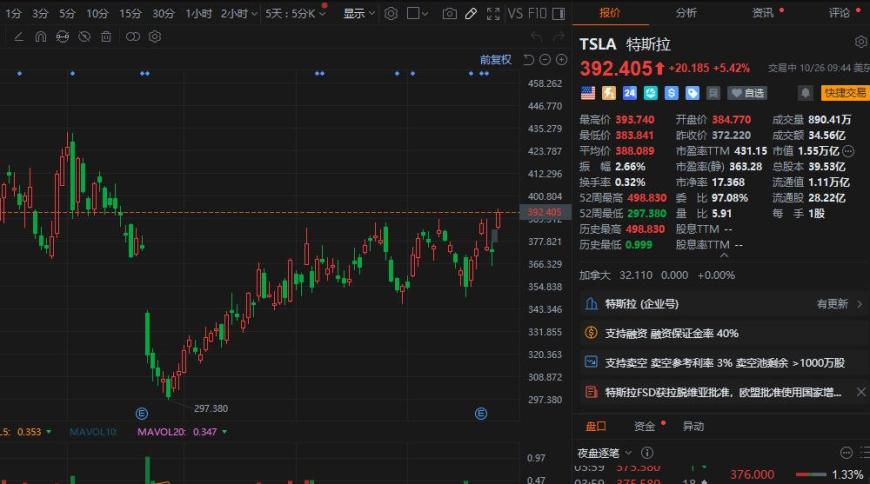Select the 10分 chart interval
Screen dimensions: 870x484
pyautogui.click(x=97, y=13)
